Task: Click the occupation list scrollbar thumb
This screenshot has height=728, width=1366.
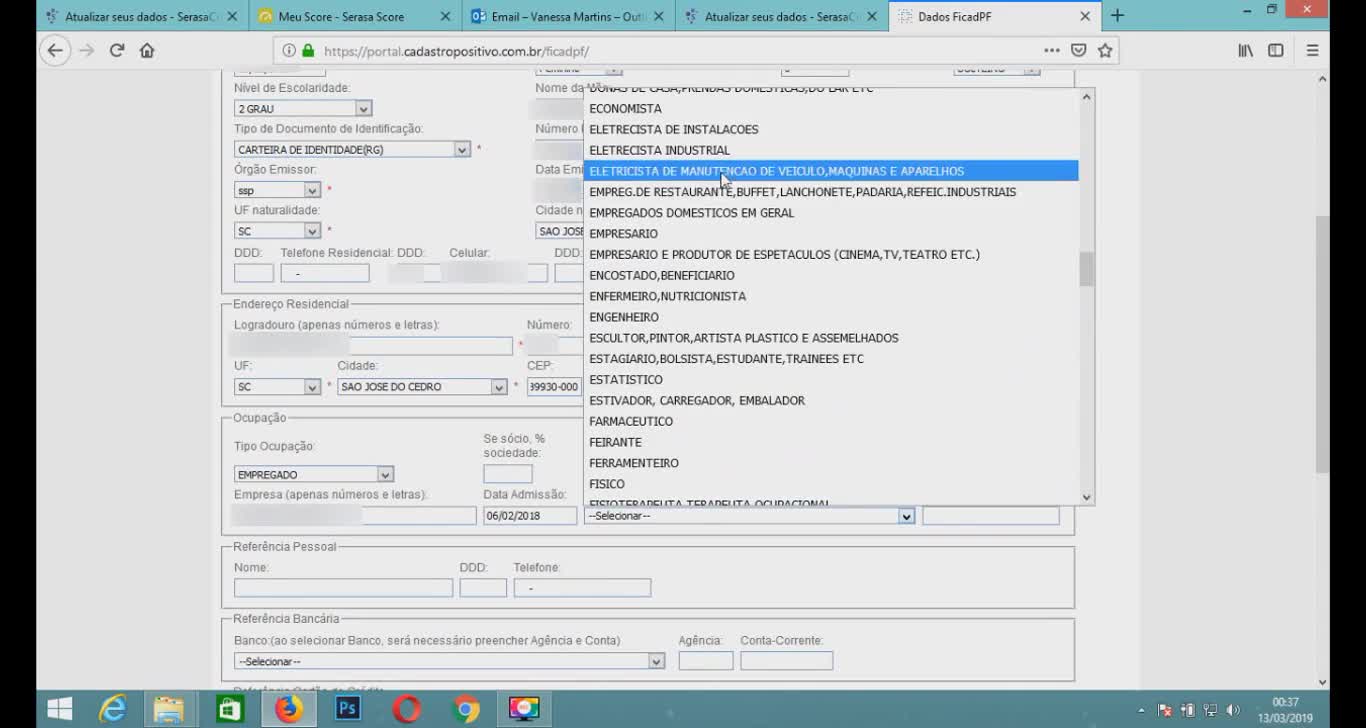Action: 1086,269
